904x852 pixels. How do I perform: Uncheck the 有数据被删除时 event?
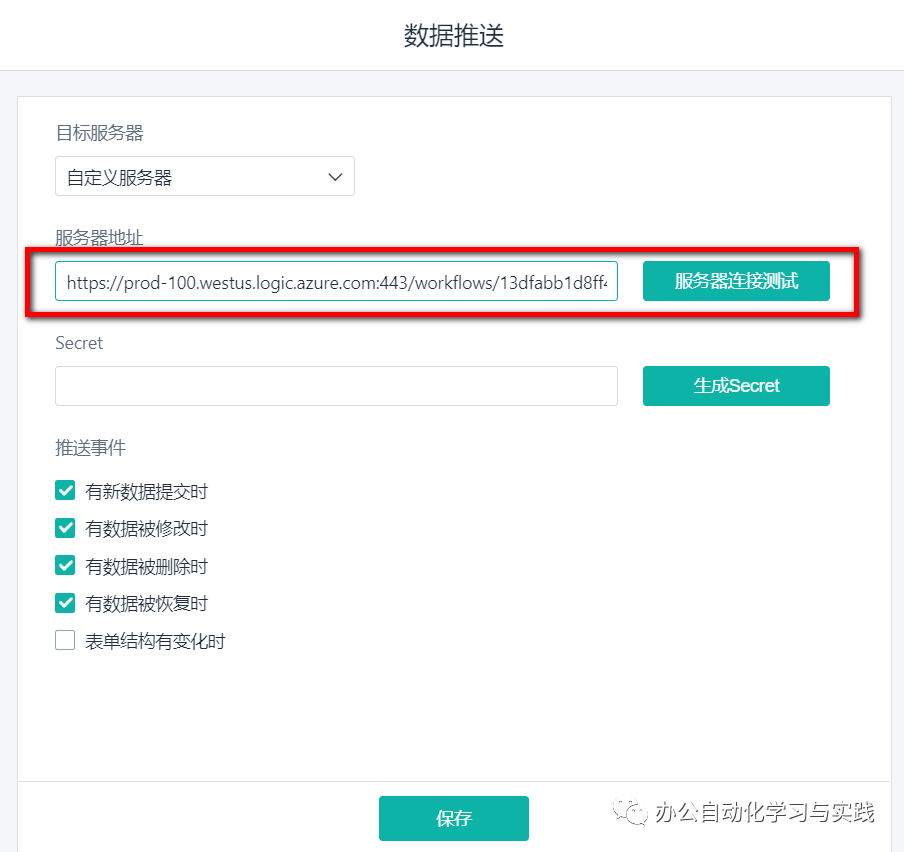pyautogui.click(x=65, y=565)
